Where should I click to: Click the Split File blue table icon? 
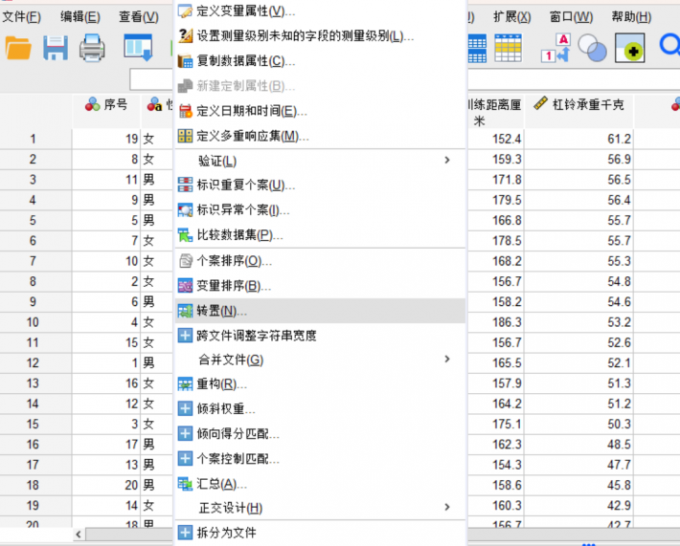[477, 47]
